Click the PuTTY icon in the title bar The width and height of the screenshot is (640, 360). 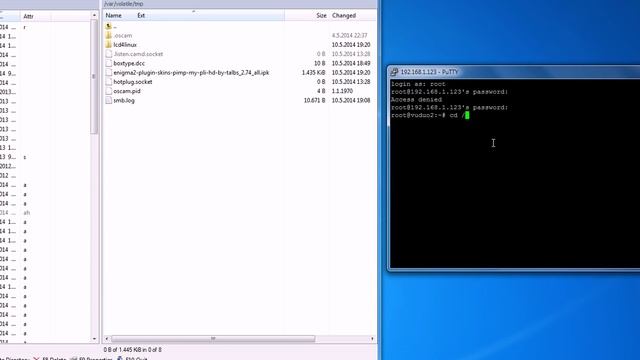point(394,72)
